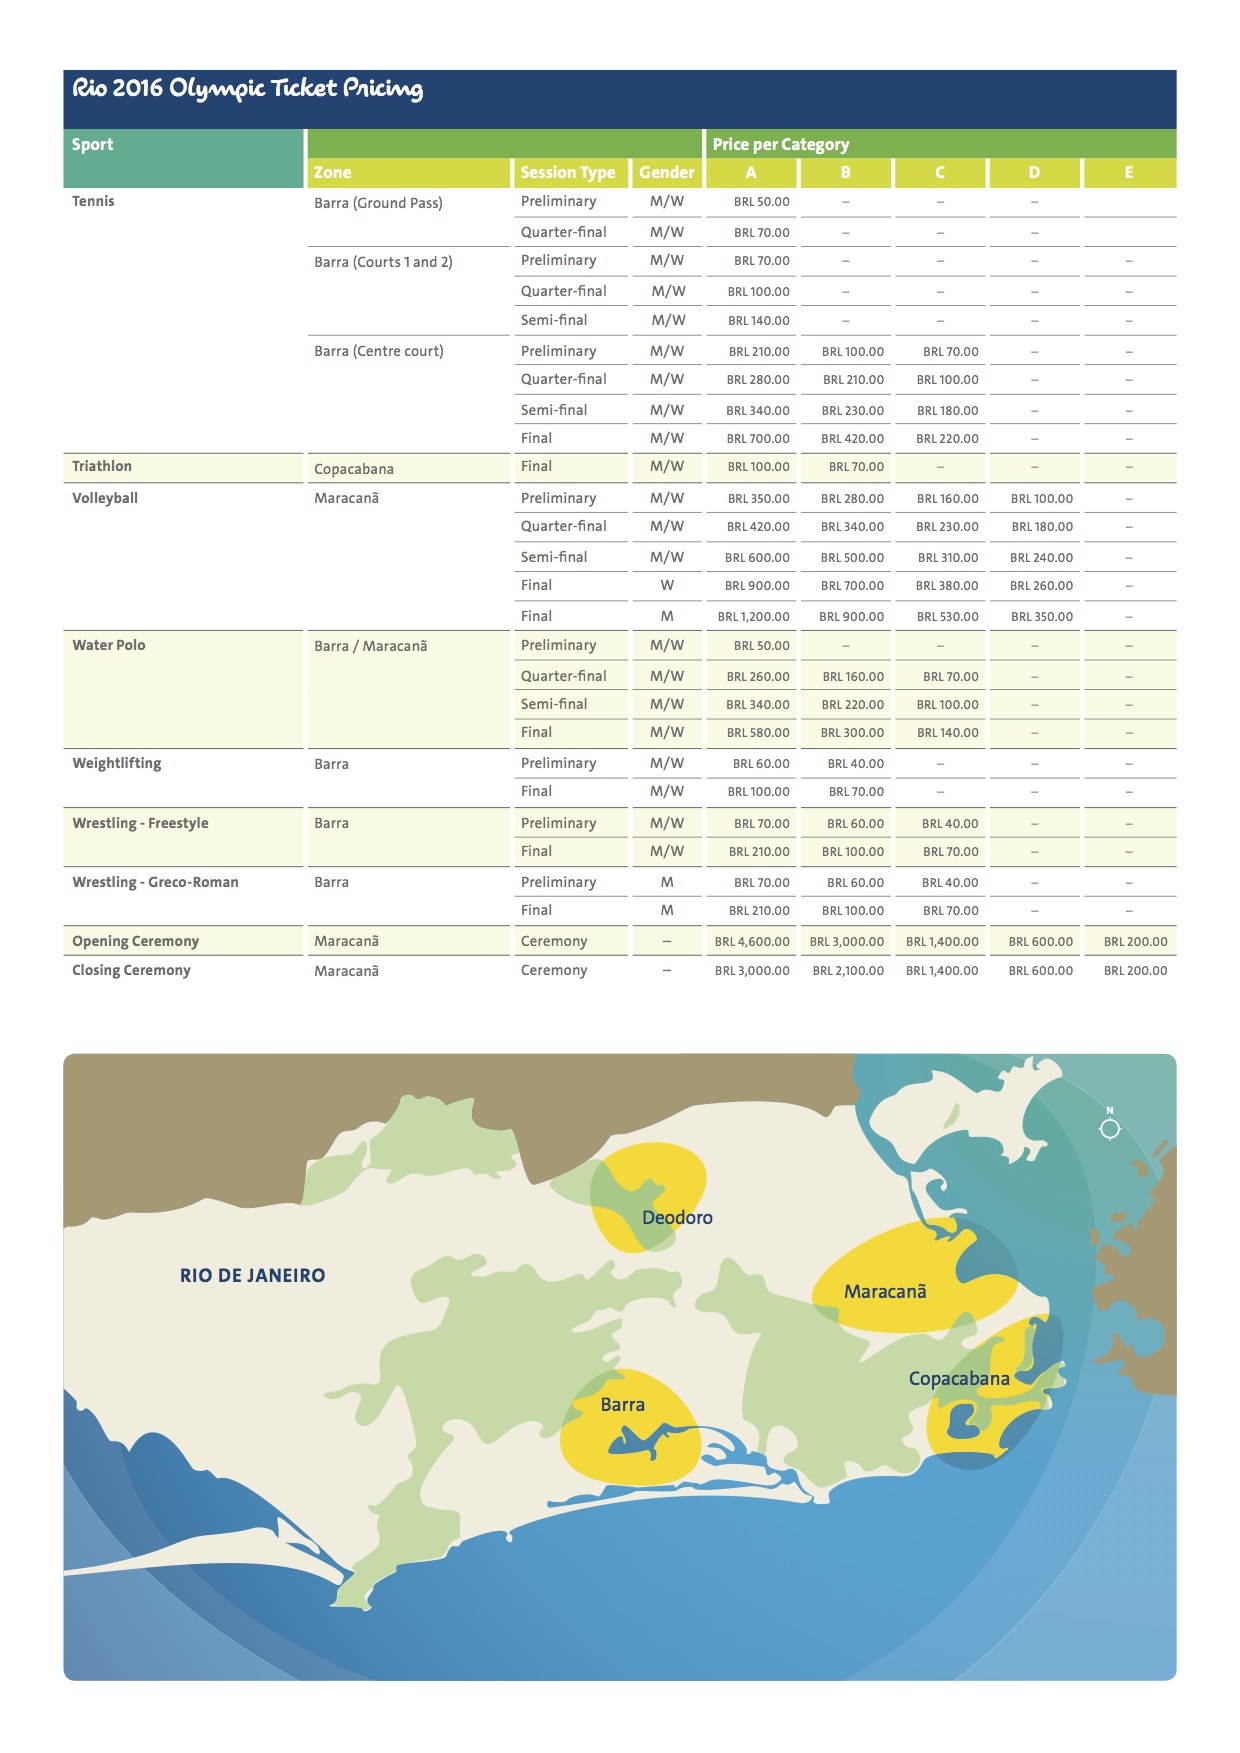Viewport: 1240px width, 1753px height.
Task: Click the Copacabana label on the map
Action: coord(959,1378)
